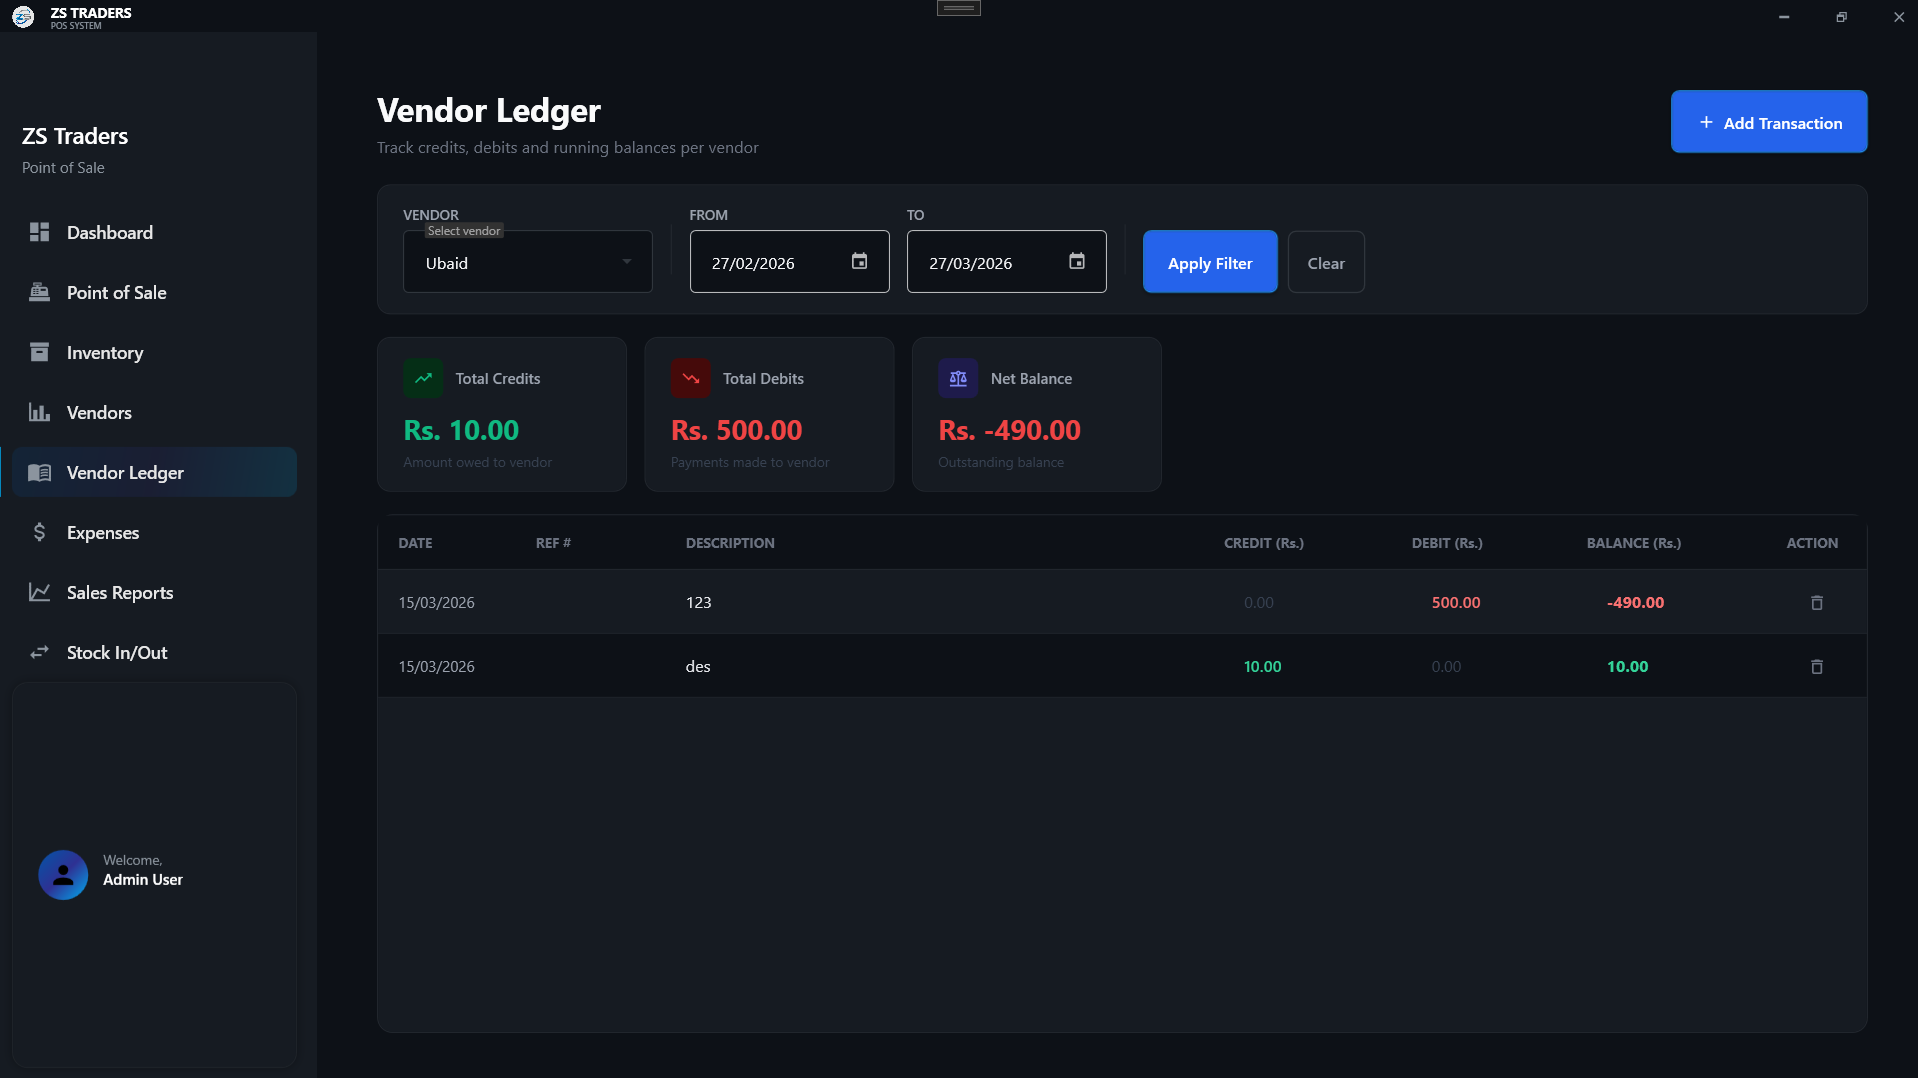Viewport: 1918px width, 1078px height.
Task: Click the Vendors bar chart icon
Action: pos(40,412)
